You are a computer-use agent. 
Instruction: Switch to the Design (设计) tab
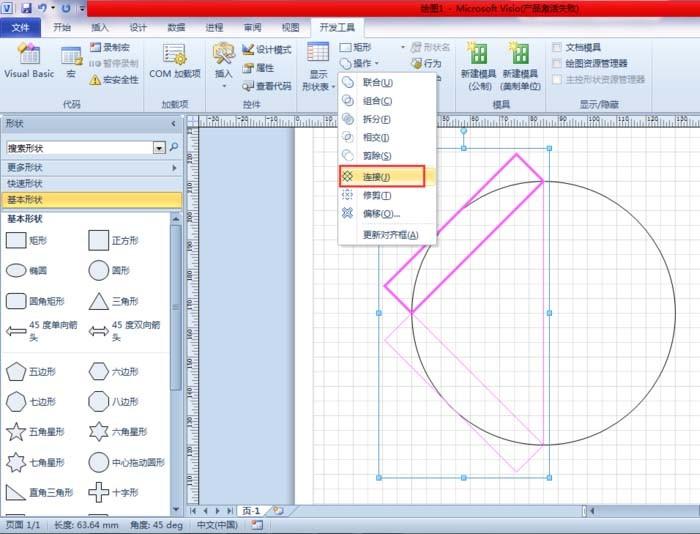[138, 28]
